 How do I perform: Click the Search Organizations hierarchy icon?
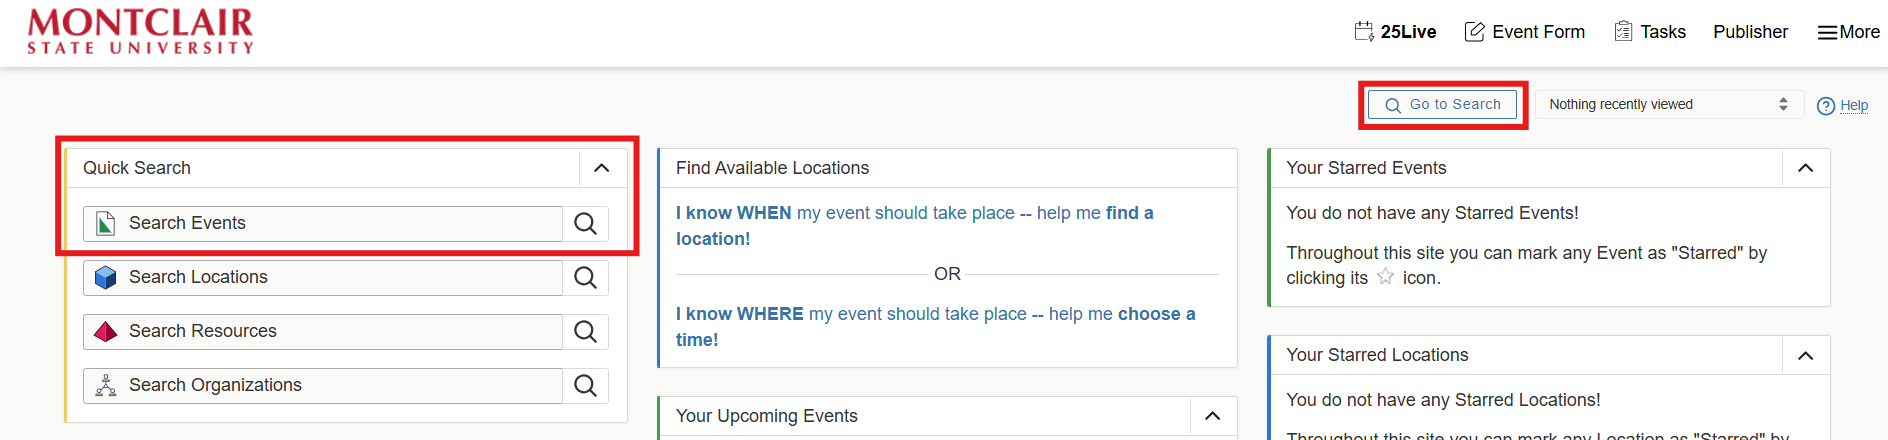click(x=105, y=385)
